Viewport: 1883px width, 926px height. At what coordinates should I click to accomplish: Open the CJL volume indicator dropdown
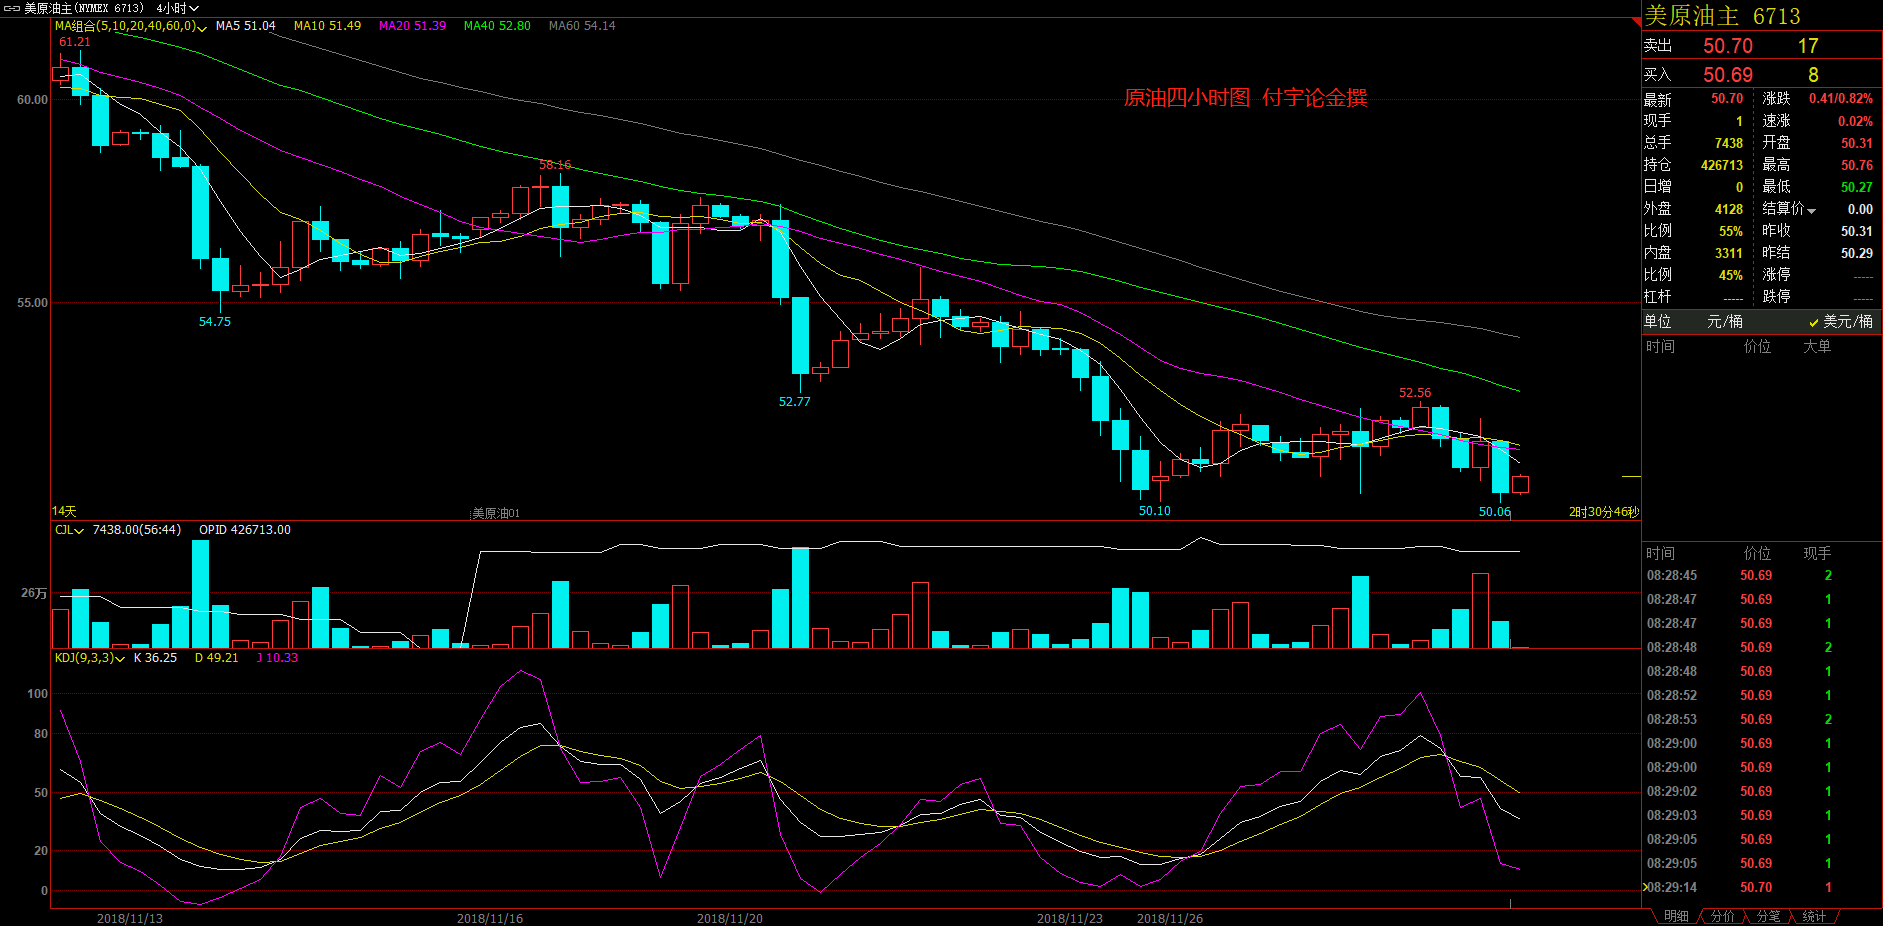(x=69, y=530)
